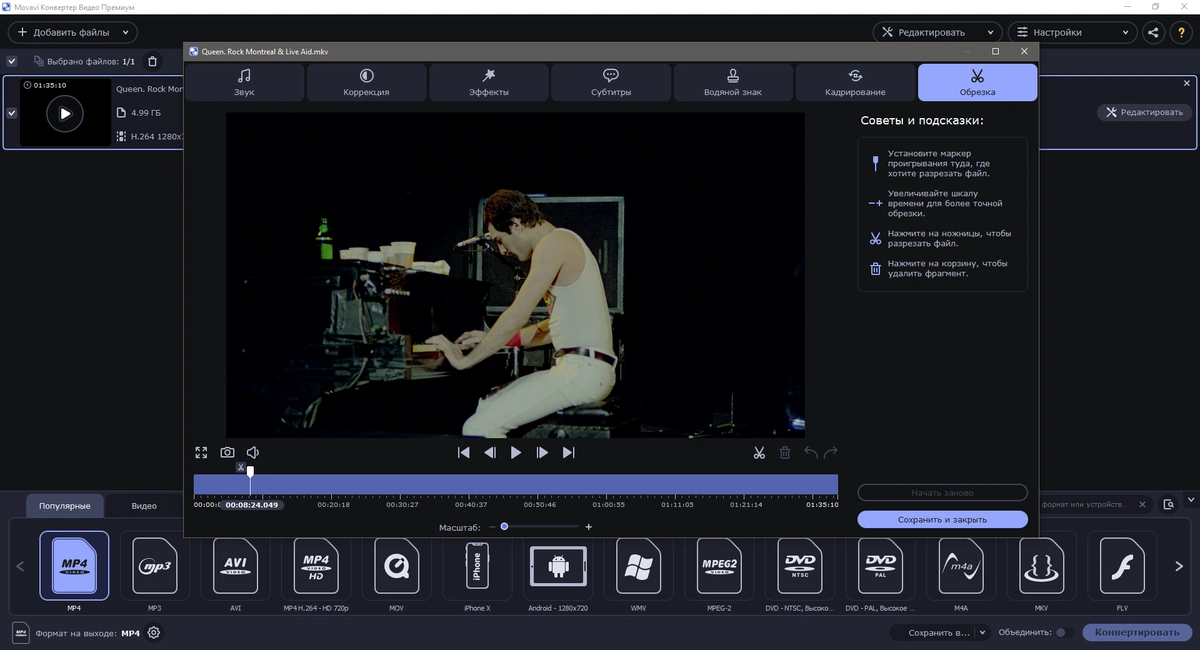Click the blue timeline bar
The height and width of the screenshot is (650, 1200).
[x=516, y=485]
